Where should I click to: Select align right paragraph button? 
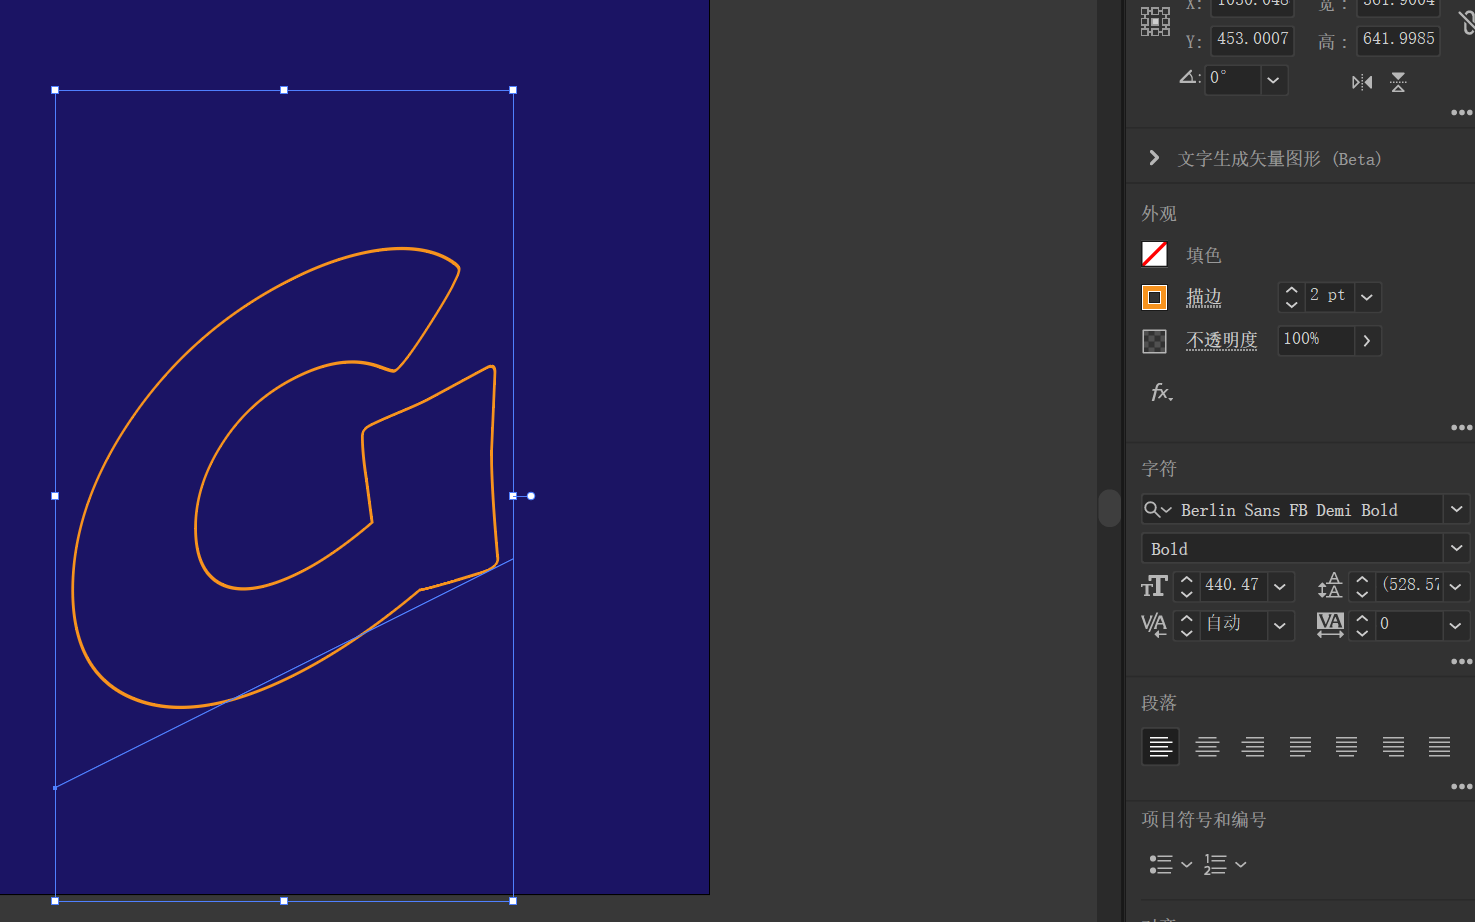click(1253, 747)
